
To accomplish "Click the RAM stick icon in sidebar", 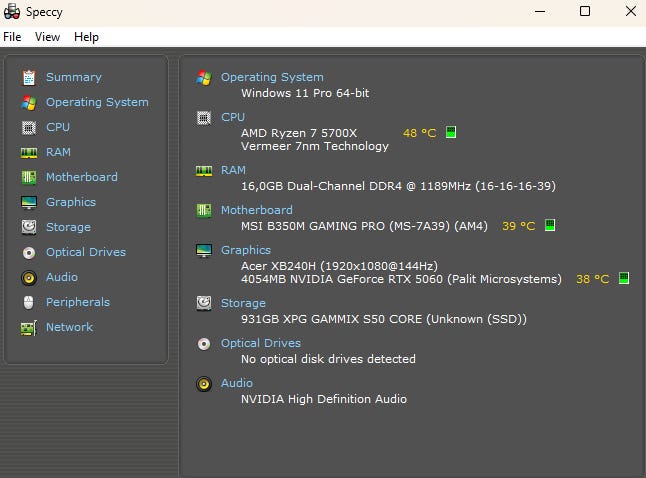I will [x=28, y=152].
